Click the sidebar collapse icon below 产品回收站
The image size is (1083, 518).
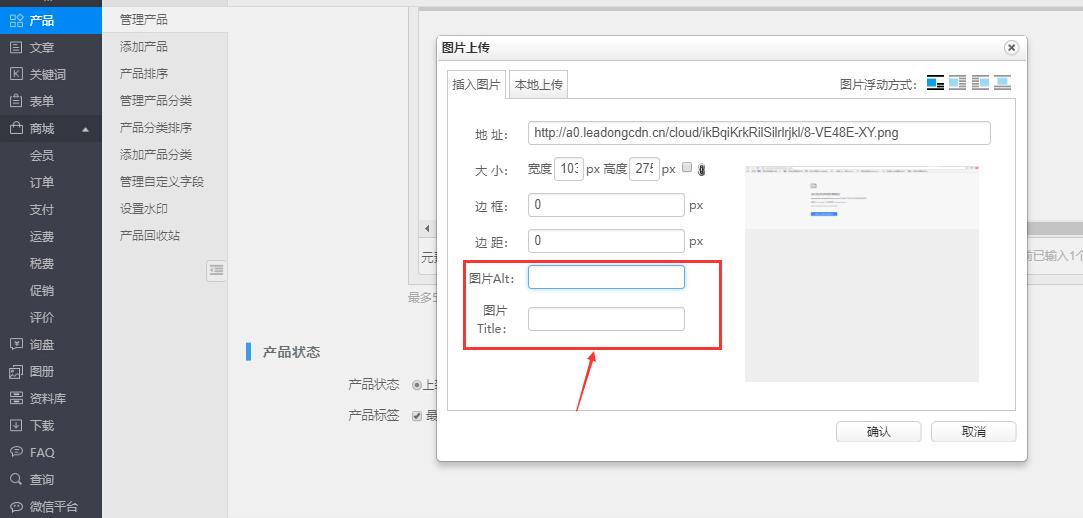tap(216, 270)
